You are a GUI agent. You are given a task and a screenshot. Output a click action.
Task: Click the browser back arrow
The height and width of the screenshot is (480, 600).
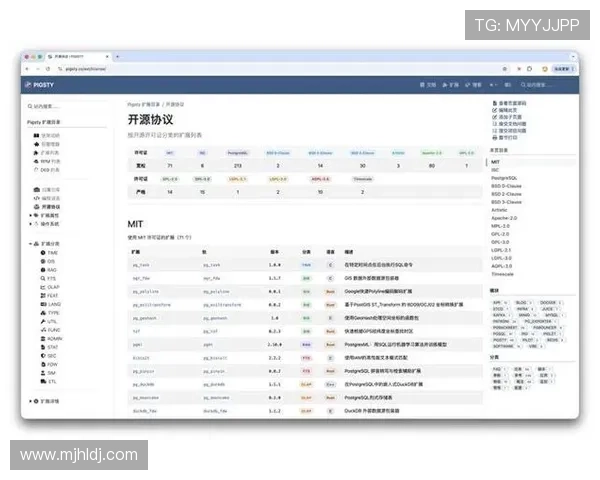(27, 69)
